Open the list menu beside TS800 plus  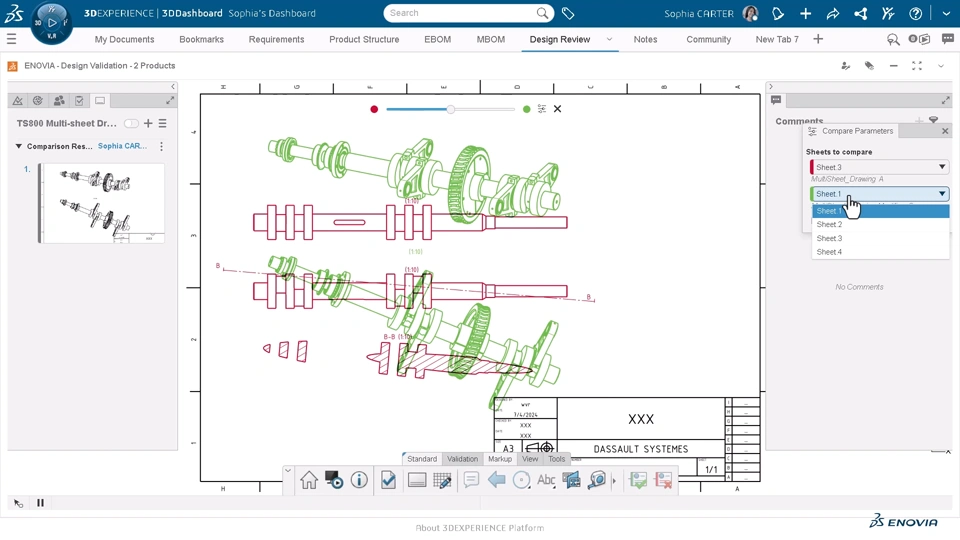coord(162,123)
